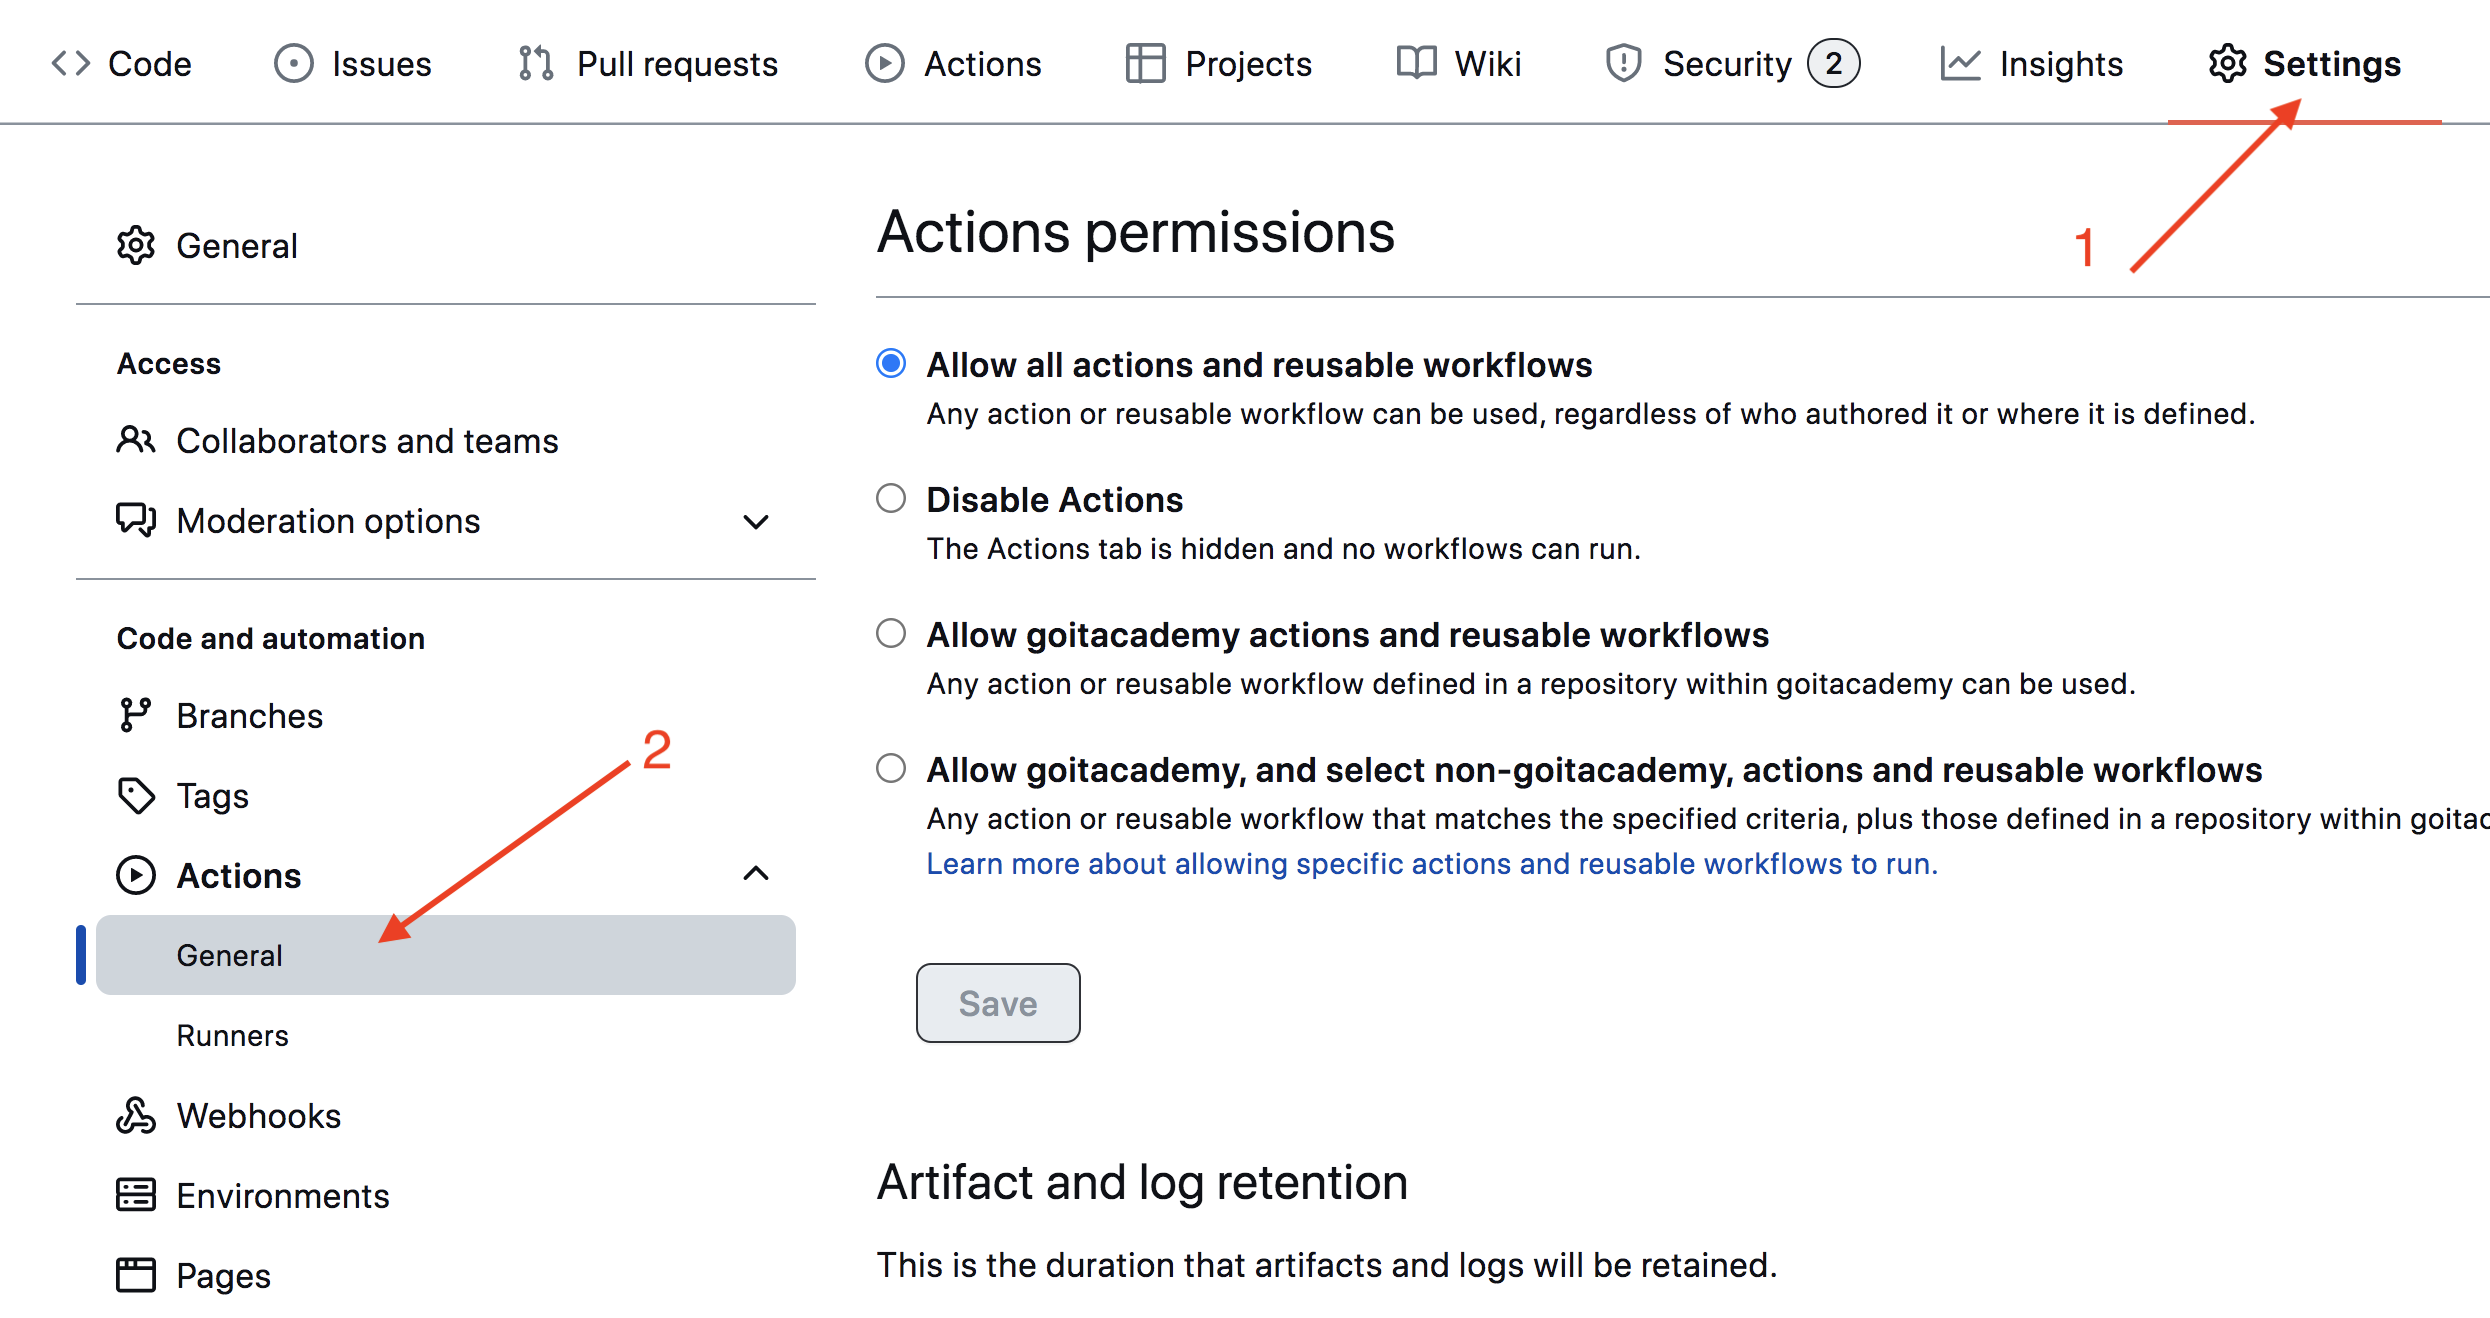Screen dimensions: 2490x1318
Task: Open learn more about allowing specific actions link
Action: click(1430, 863)
